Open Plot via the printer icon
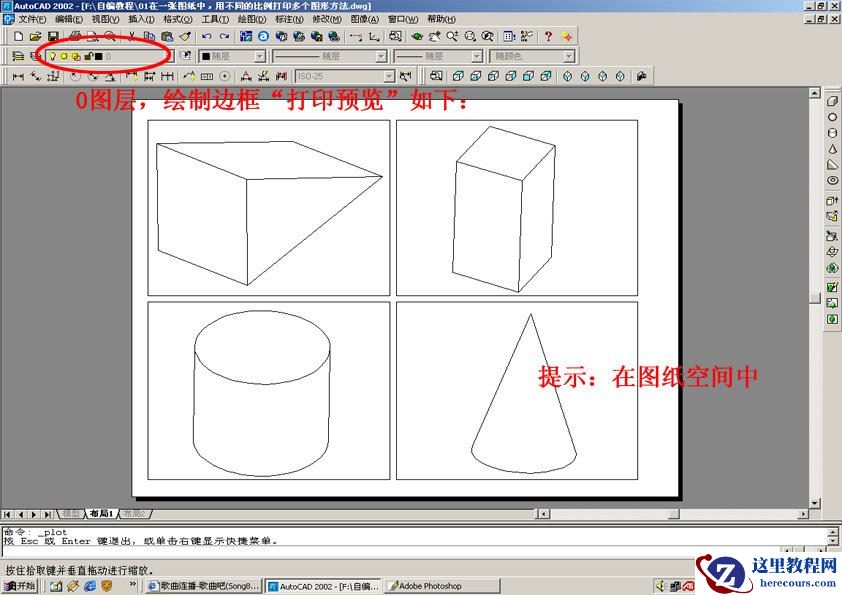Image resolution: width=842 pixels, height=595 pixels. click(x=78, y=37)
